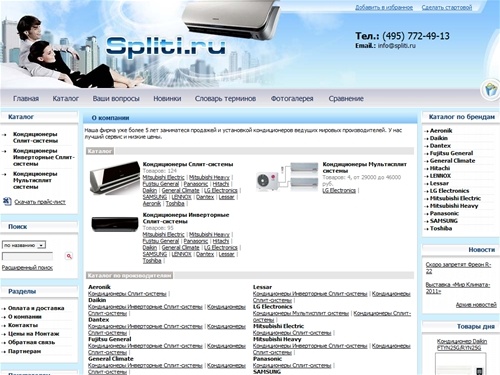Open the Новинки menu item
The height and width of the screenshot is (375, 500).
(167, 99)
